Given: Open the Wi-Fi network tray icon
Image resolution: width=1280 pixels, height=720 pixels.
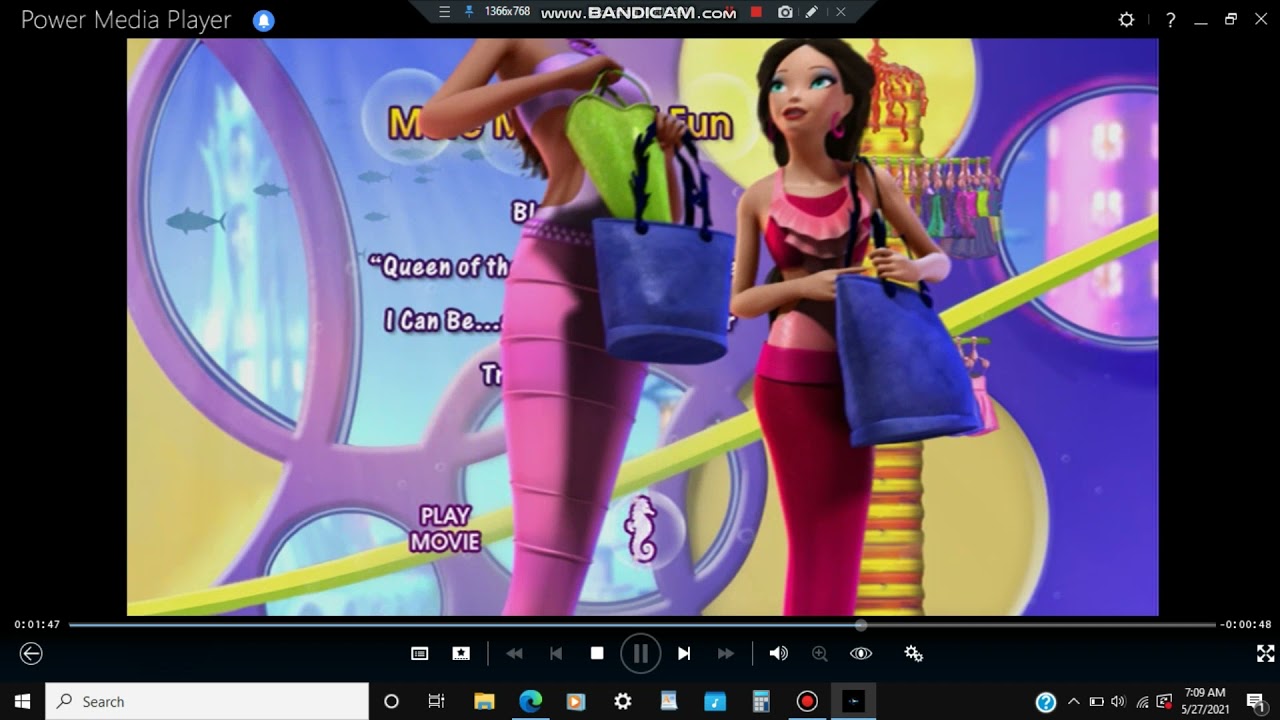Looking at the screenshot, I should coord(1142,702).
